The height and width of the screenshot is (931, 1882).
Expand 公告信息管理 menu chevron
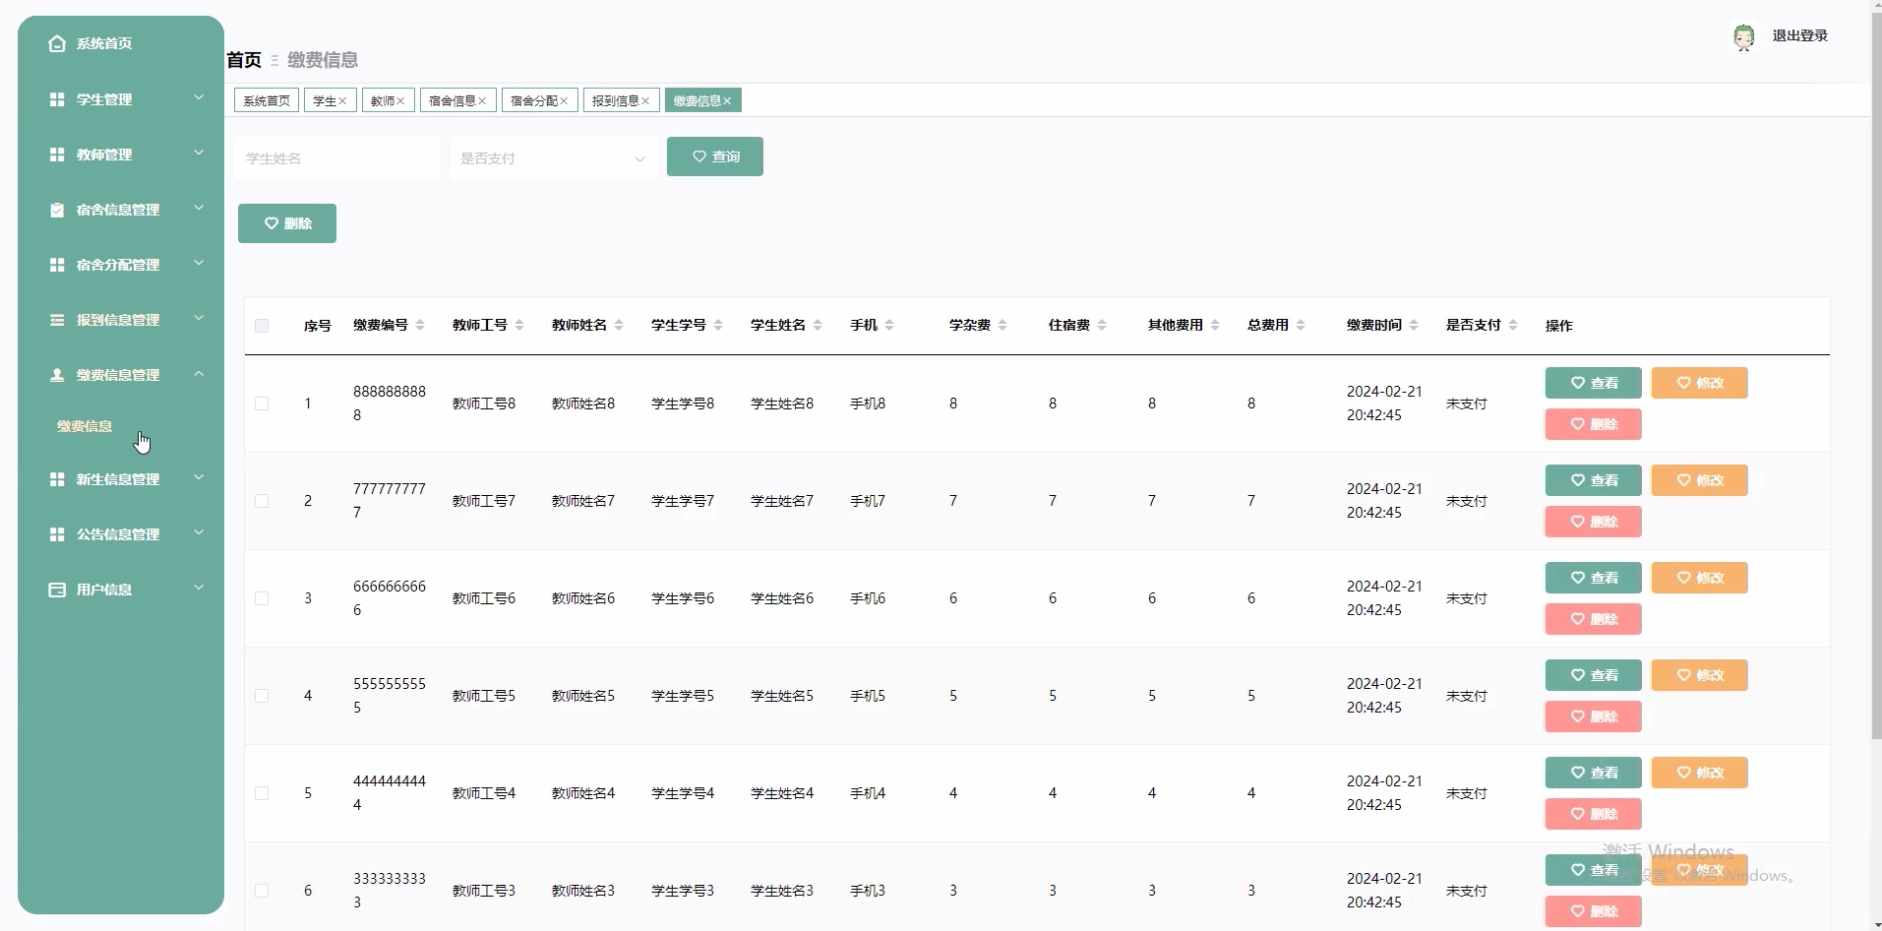[199, 533]
